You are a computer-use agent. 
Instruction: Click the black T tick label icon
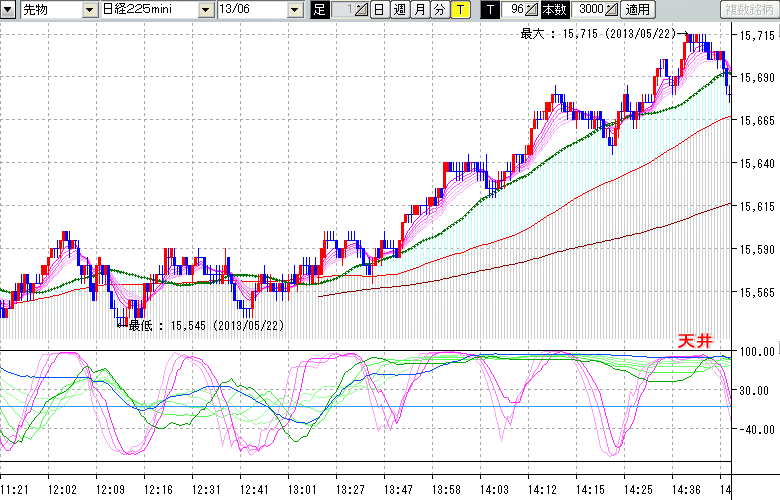point(489,10)
